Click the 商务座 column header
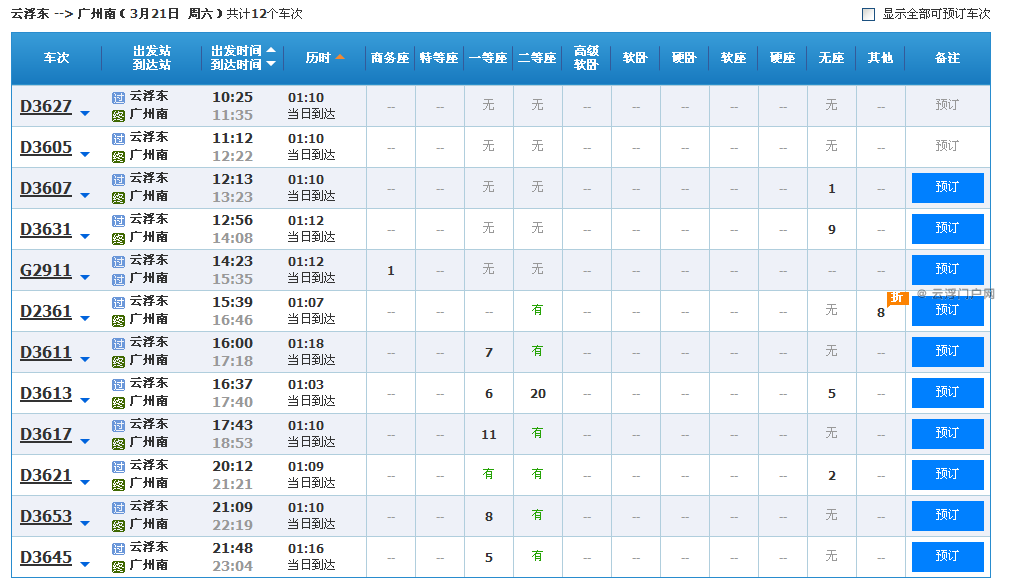 click(x=391, y=58)
